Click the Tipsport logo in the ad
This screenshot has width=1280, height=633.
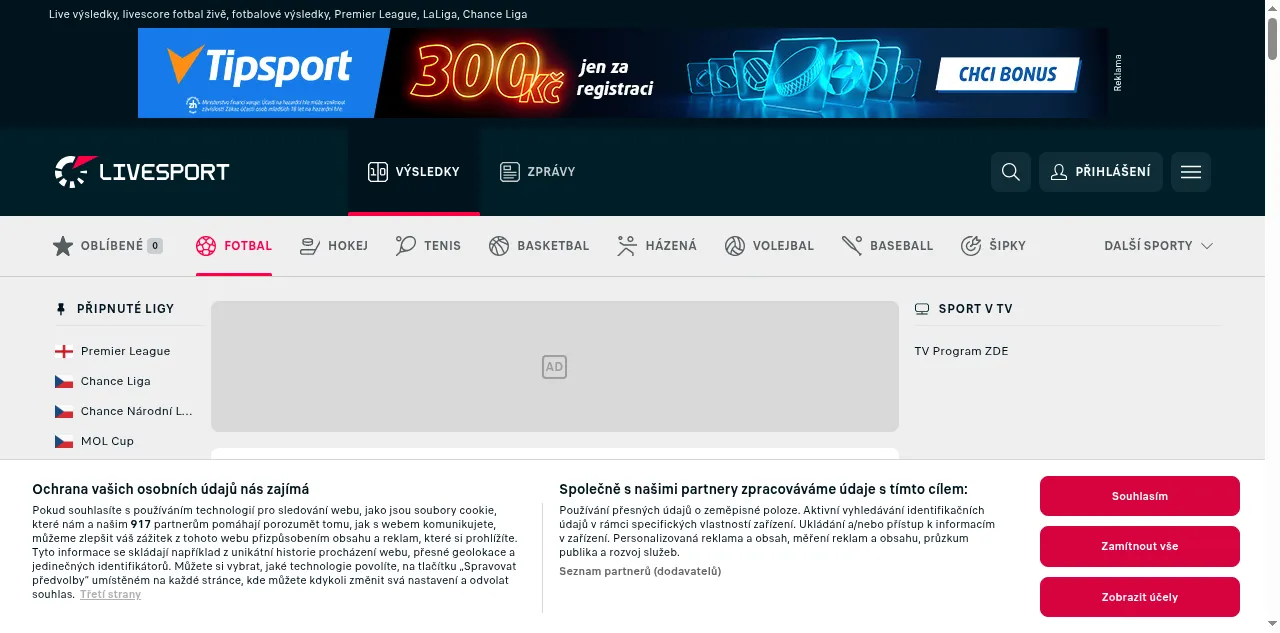tap(260, 65)
